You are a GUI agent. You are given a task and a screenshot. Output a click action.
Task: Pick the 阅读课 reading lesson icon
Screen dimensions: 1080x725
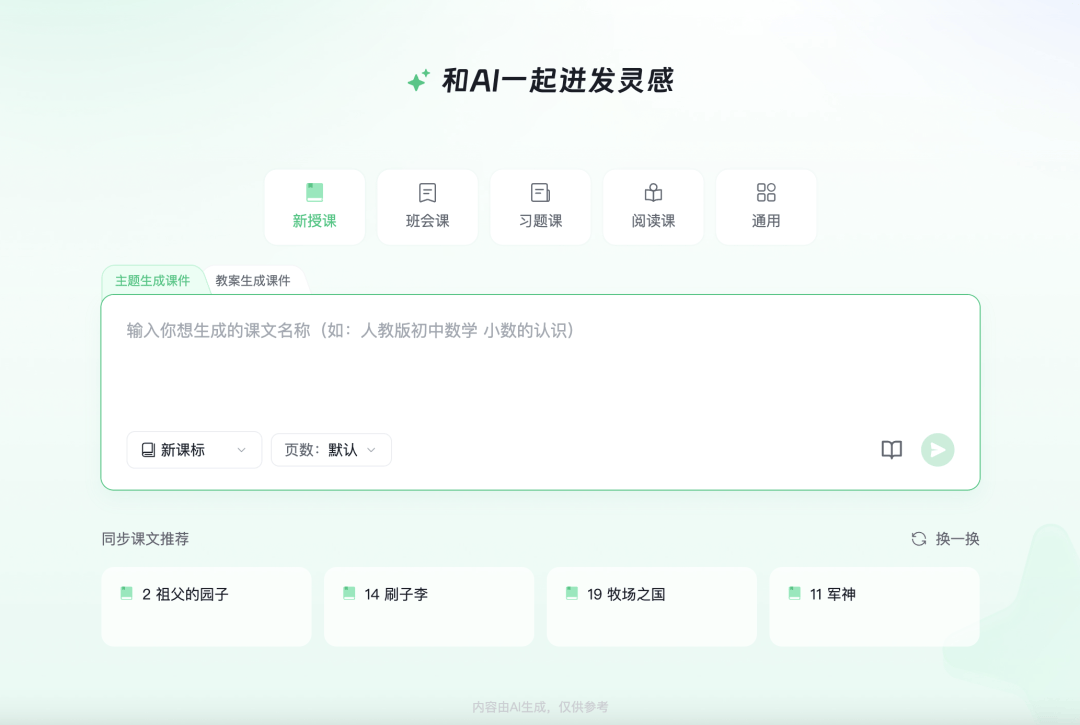tap(653, 193)
